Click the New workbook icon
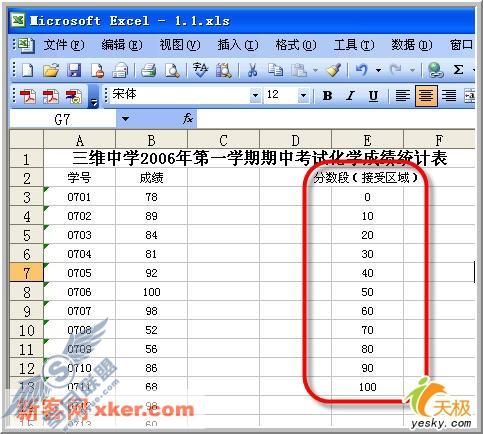This screenshot has width=483, height=434. click(x=27, y=70)
